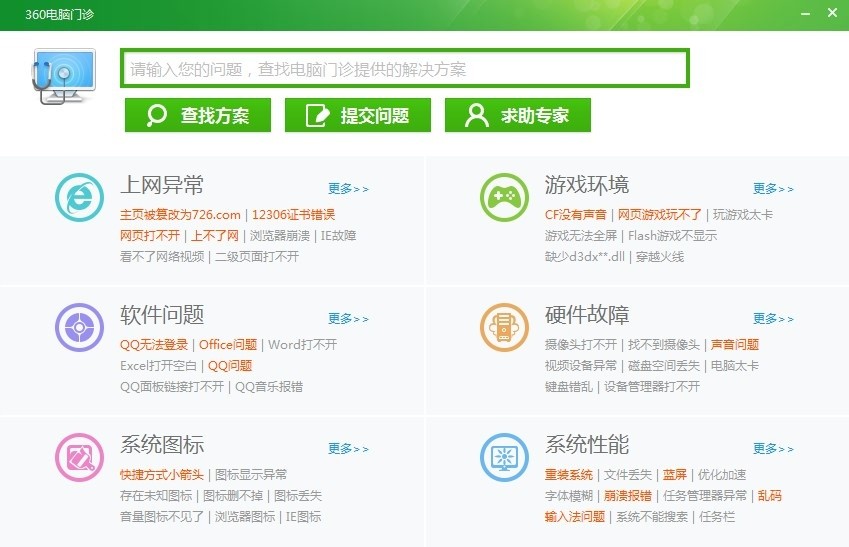Click the 系统图标 pink icon
The height and width of the screenshot is (547, 849).
coord(79,457)
